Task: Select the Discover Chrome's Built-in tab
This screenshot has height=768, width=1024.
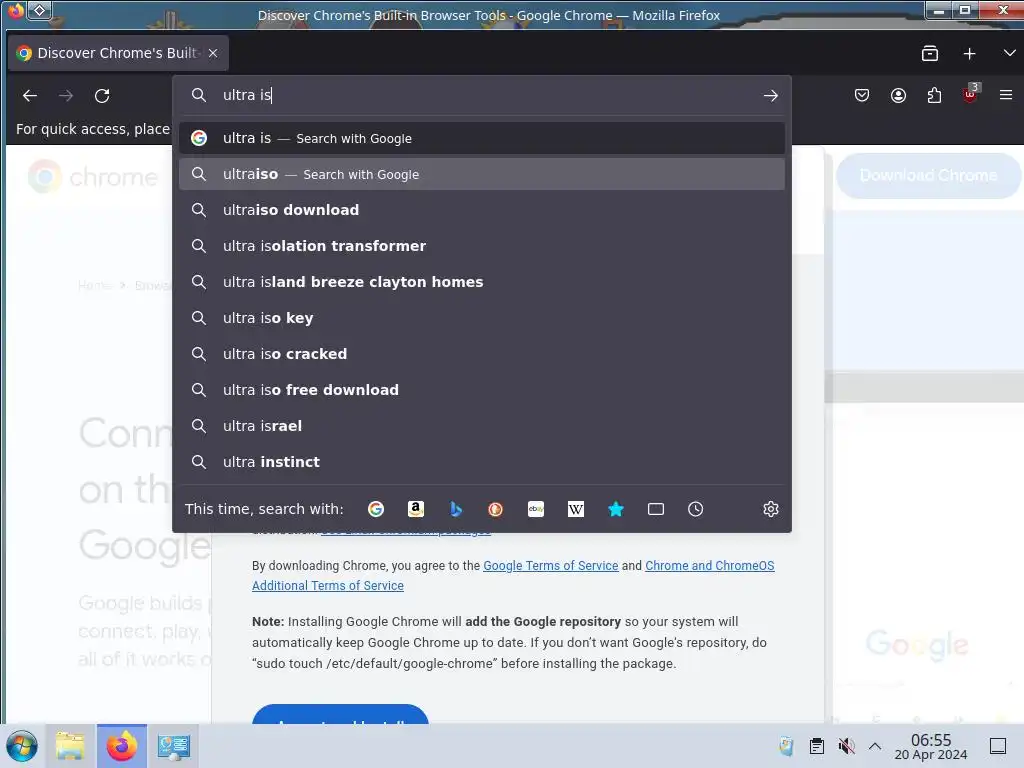Action: tap(118, 54)
